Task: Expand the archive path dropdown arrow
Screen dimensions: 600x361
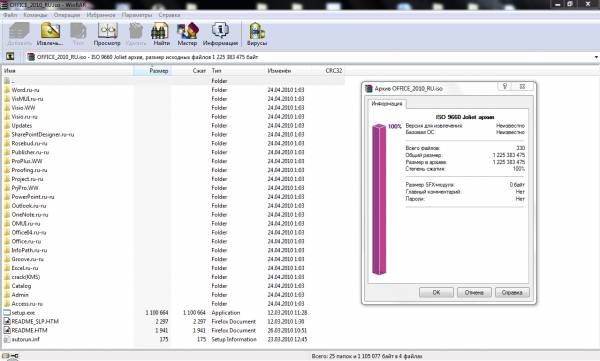Action: (596, 57)
